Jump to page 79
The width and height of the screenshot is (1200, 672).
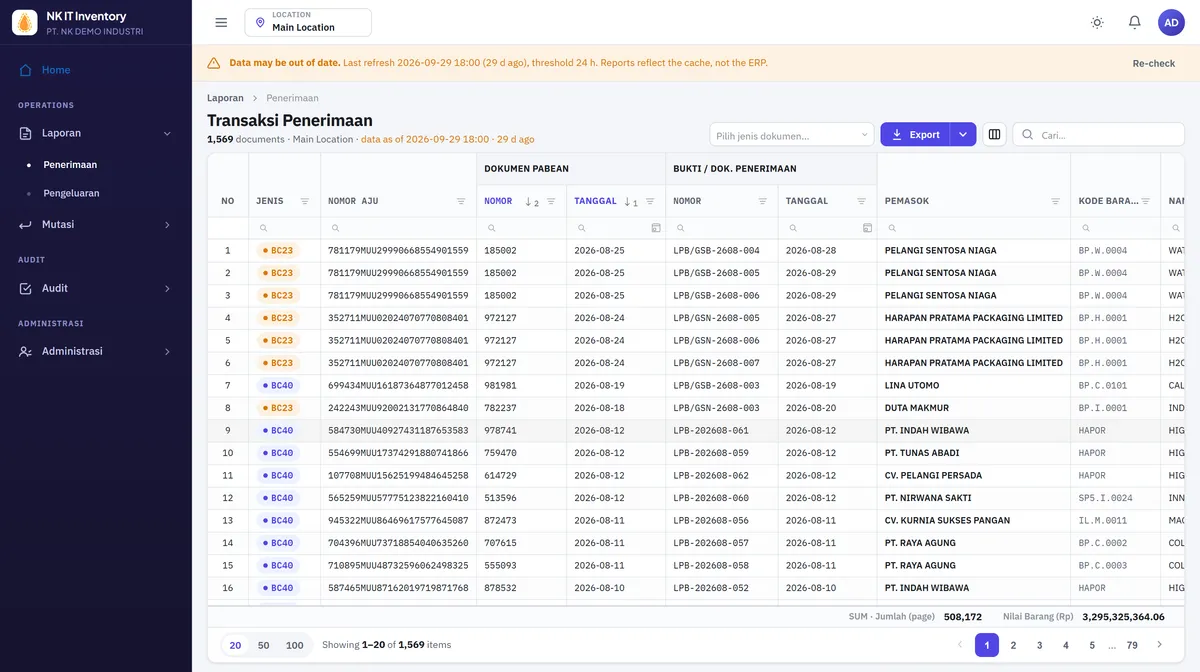pyautogui.click(x=1132, y=645)
